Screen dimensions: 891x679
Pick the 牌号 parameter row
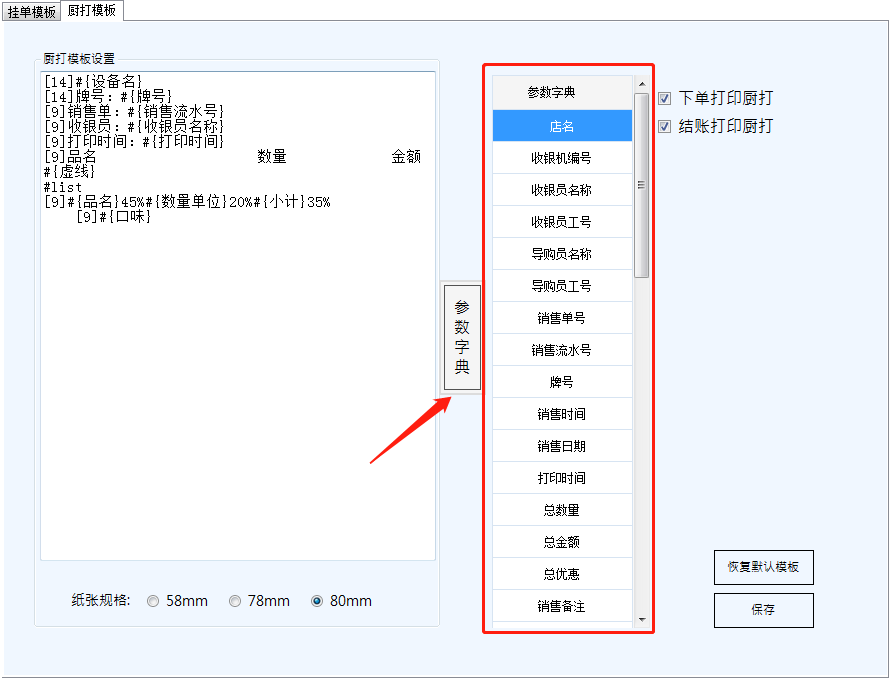pos(562,382)
